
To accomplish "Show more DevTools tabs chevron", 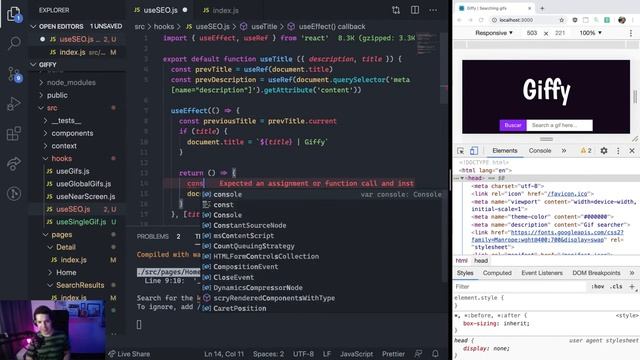I will click(x=564, y=151).
